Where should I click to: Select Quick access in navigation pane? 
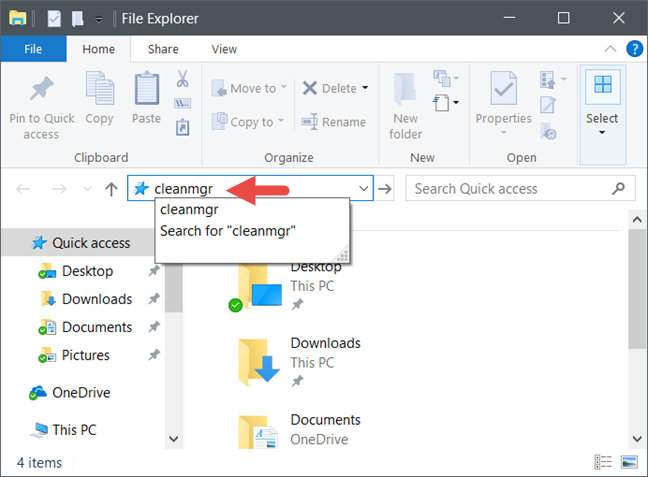[81, 243]
